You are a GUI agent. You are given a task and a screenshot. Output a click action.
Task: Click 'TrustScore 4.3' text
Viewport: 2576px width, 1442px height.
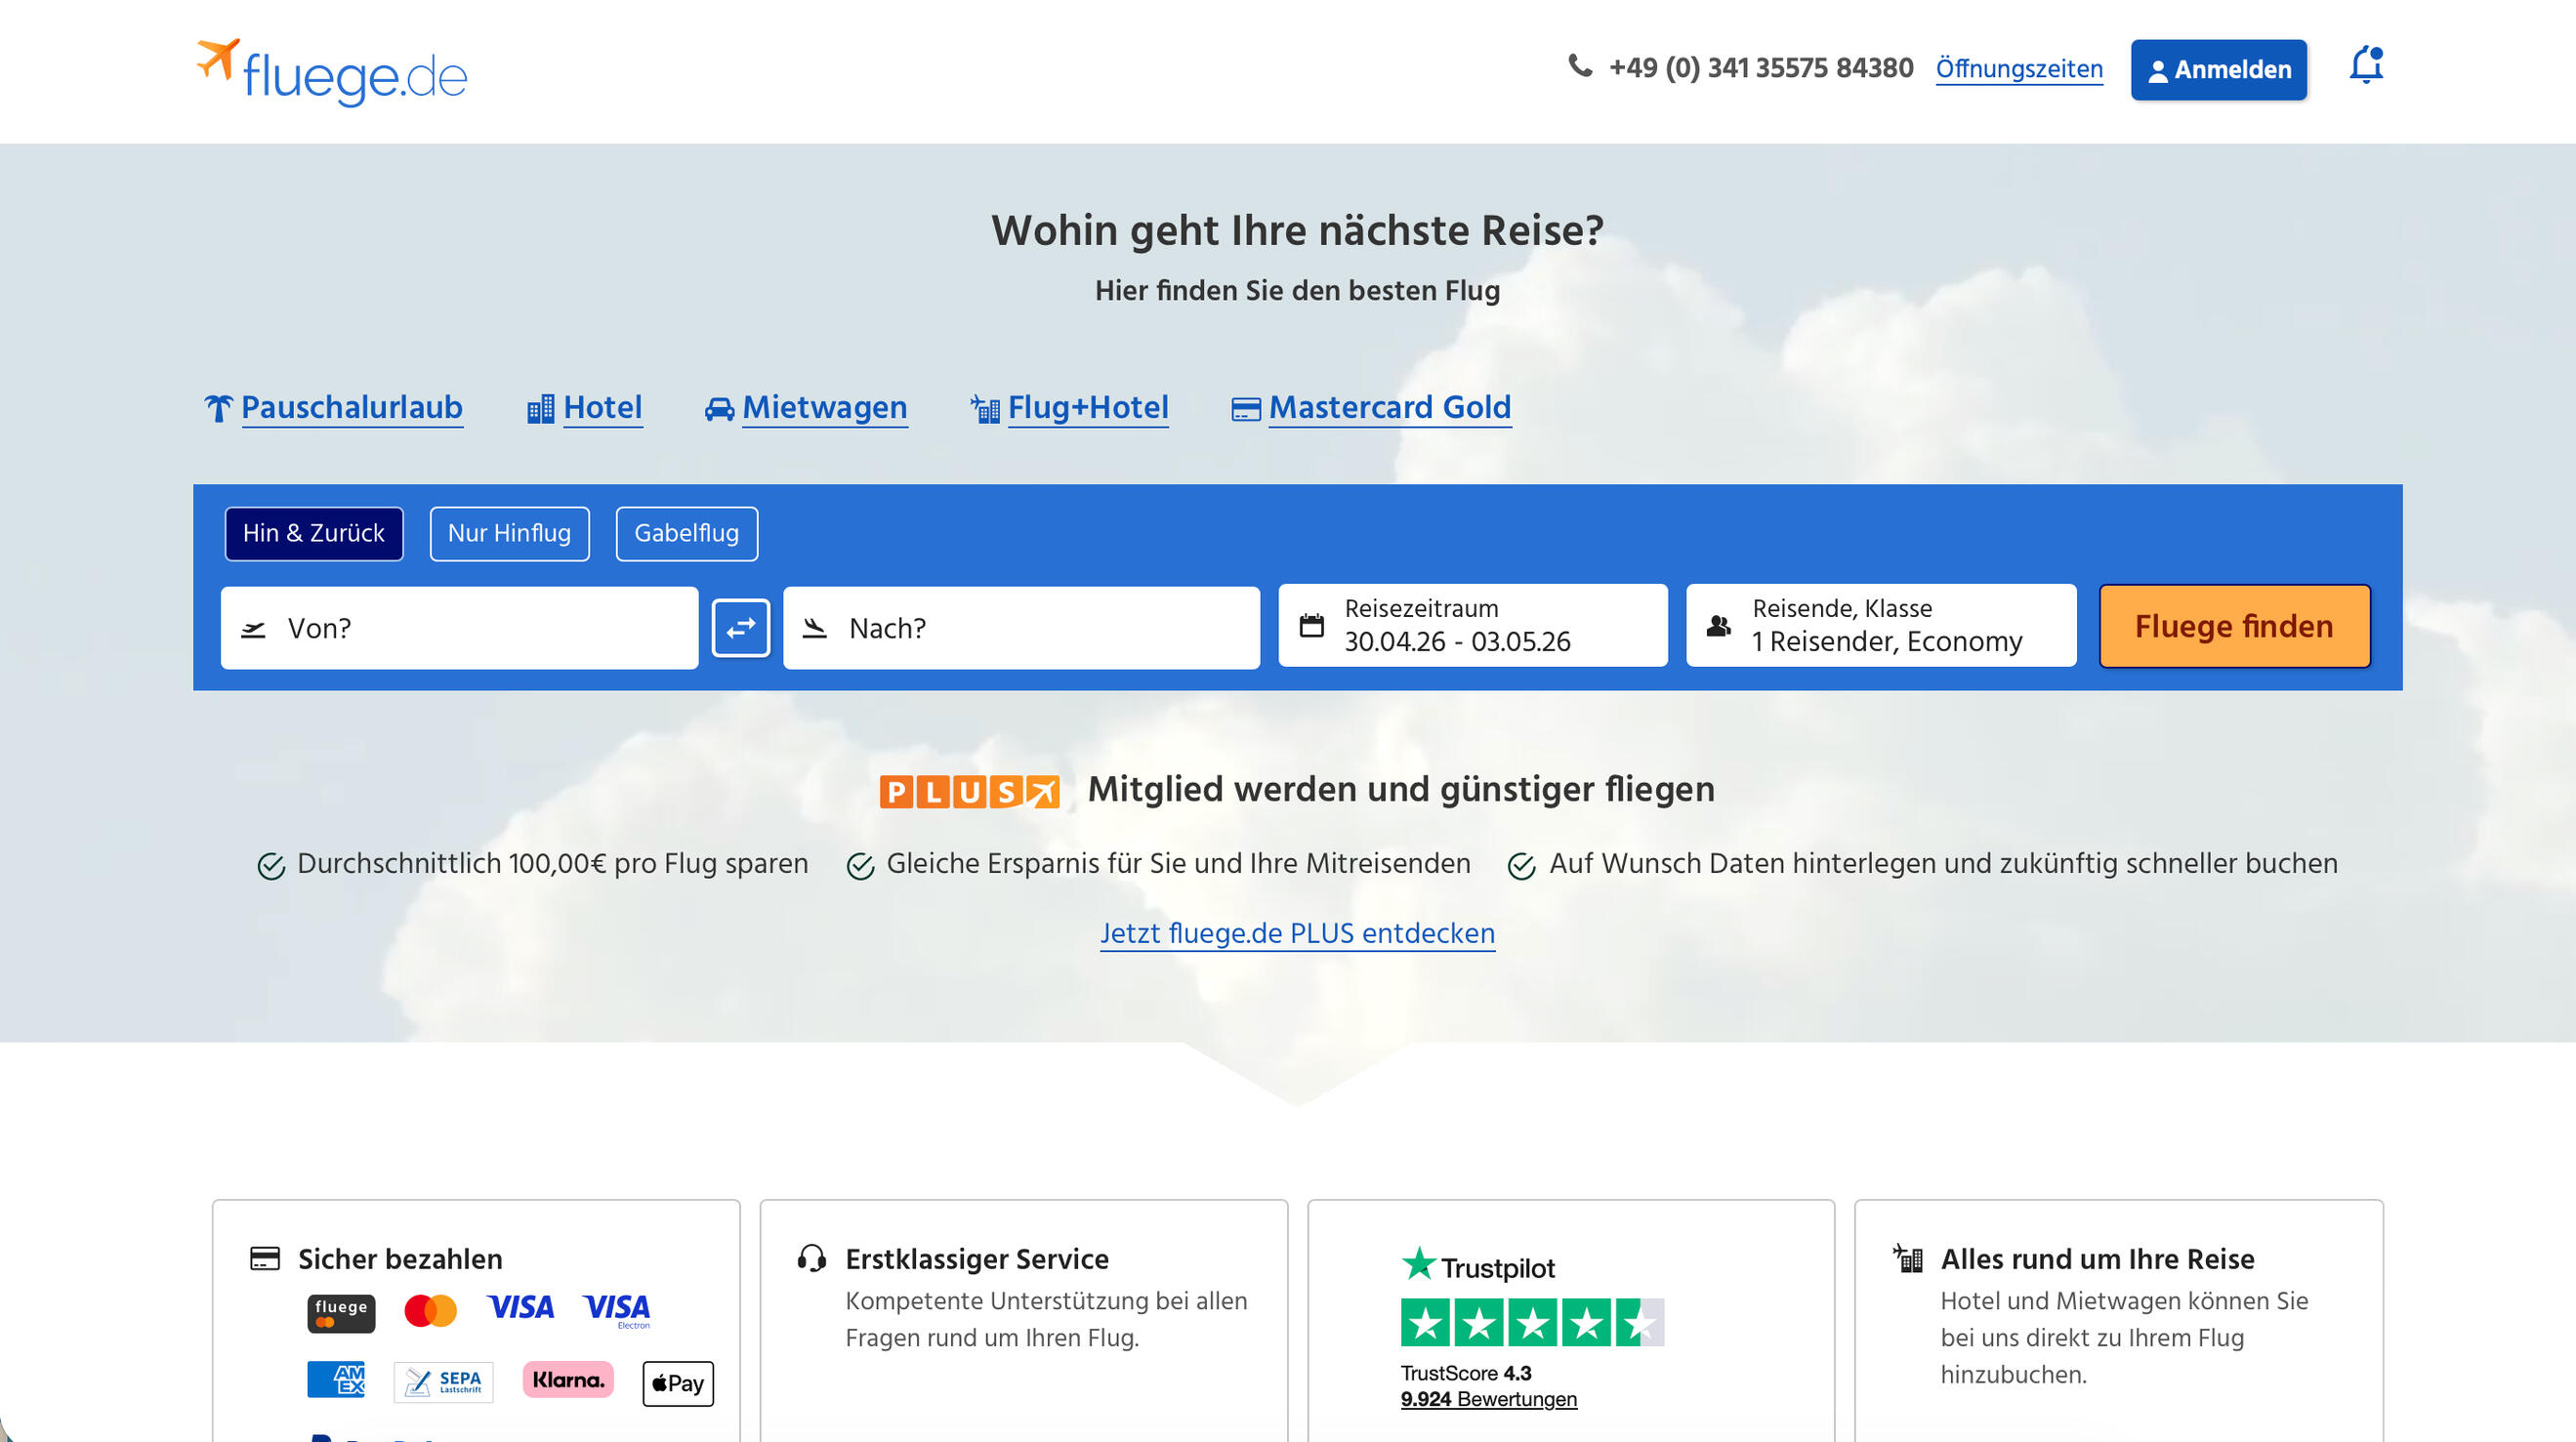(1465, 1372)
